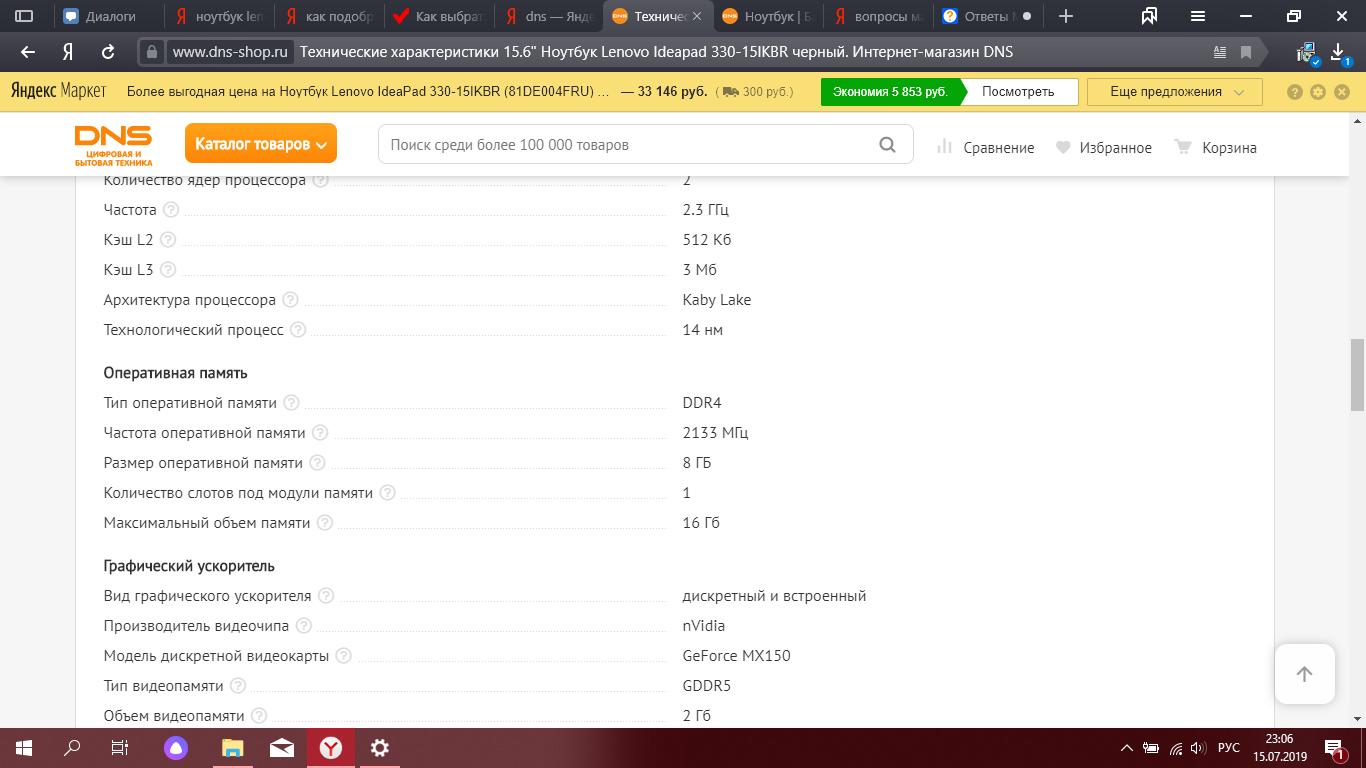Click help icon for Кэш L3

pos(168,270)
